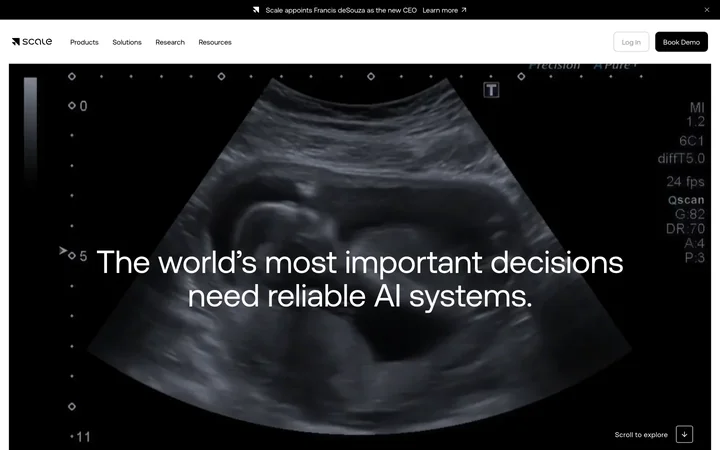Screen dimensions: 720x450
Task: Click the depth label 0
Action: 83,107
